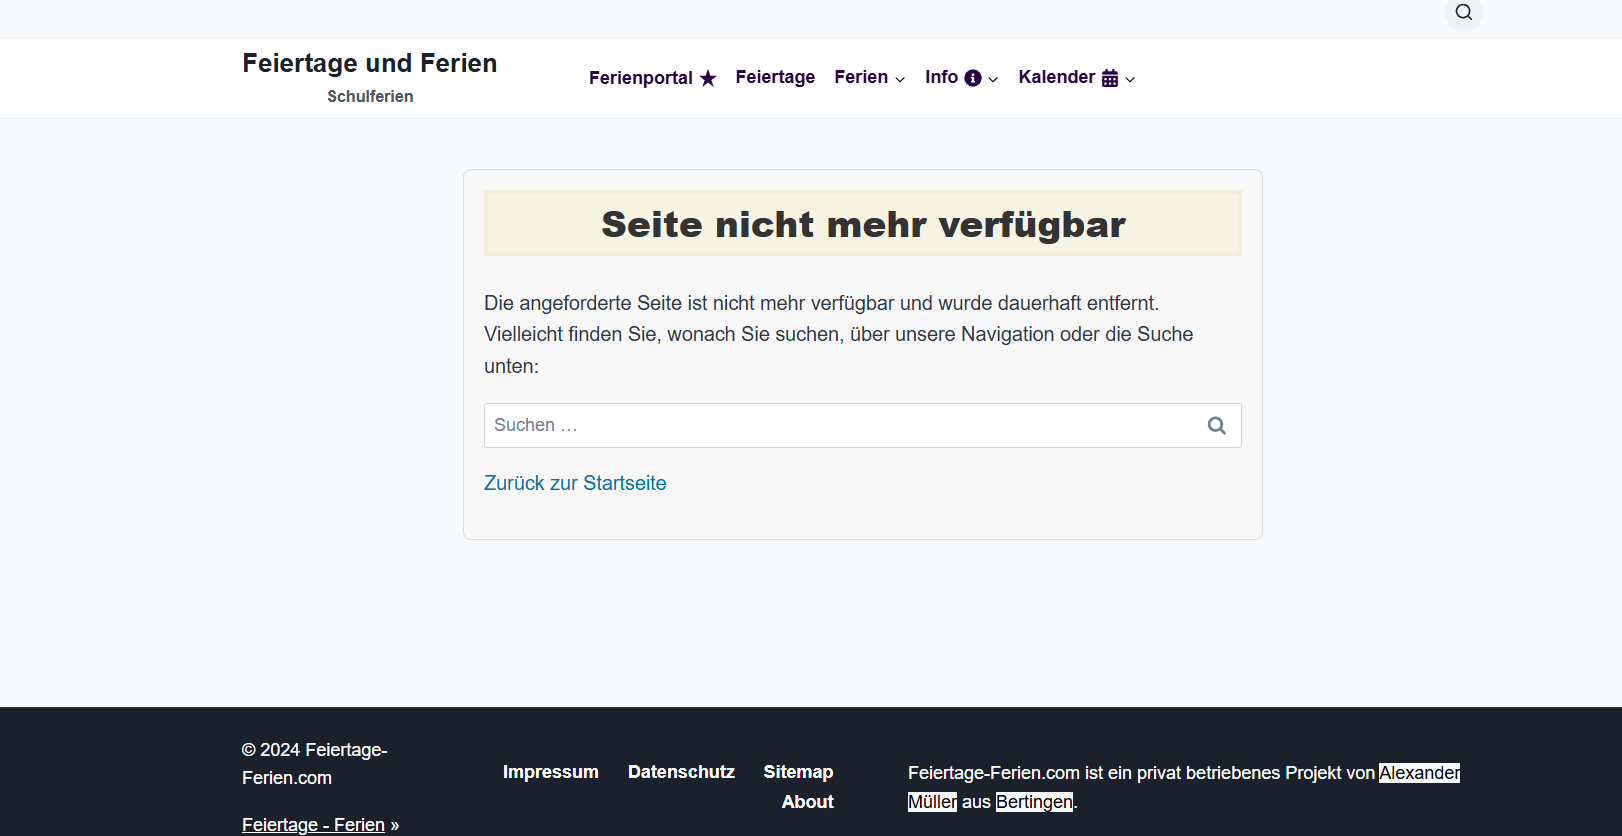
Task: Click the star icon beside Ferienportal
Action: coord(708,78)
